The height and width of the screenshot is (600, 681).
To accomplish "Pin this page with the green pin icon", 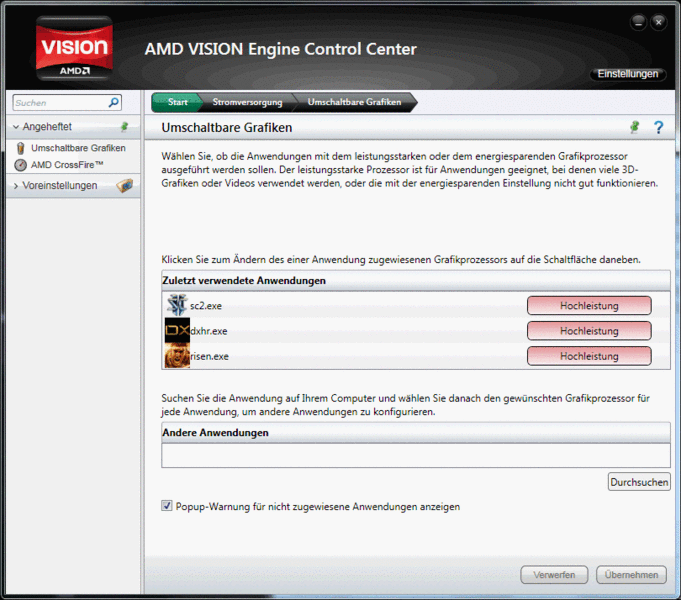I will 635,127.
